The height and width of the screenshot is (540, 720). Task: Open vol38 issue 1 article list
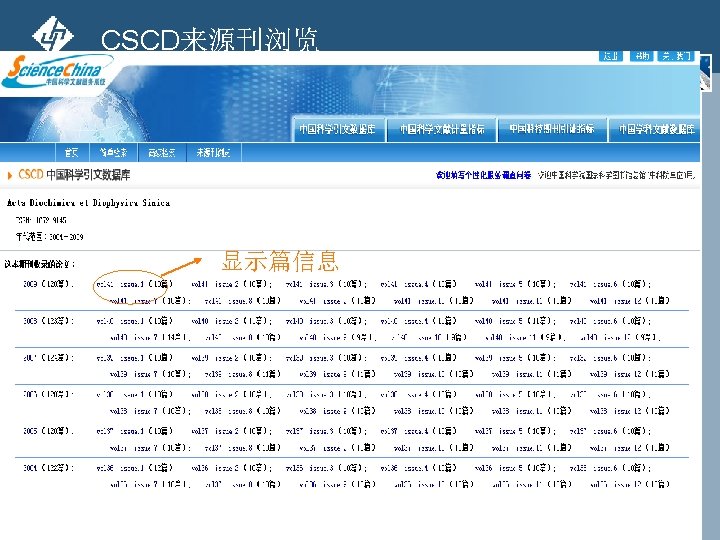coord(135,394)
